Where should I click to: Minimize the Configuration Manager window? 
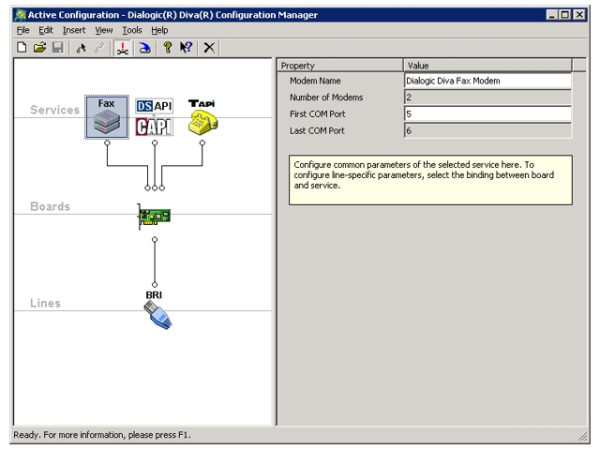point(551,15)
